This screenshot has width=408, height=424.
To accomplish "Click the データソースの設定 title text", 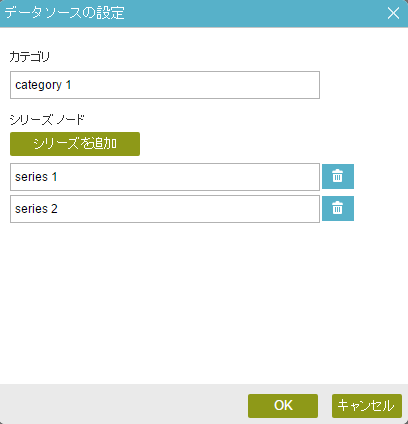I will (65, 13).
